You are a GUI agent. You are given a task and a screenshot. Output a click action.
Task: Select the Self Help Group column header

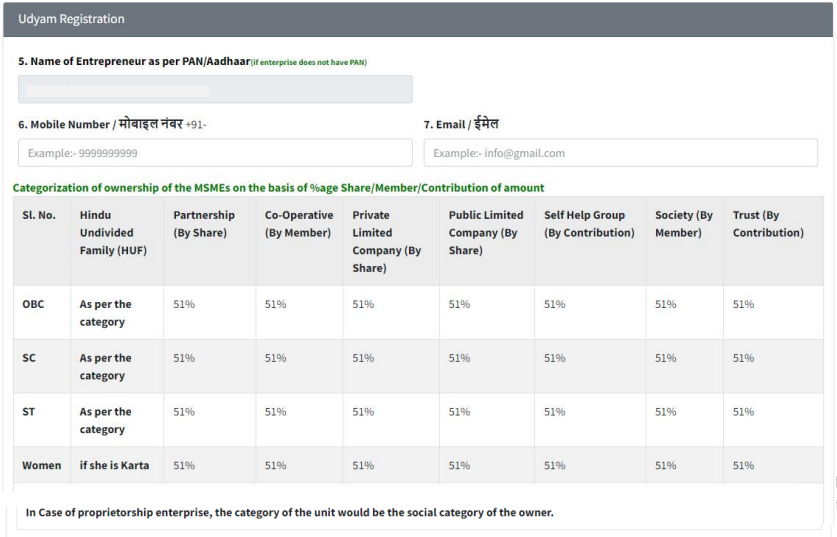click(589, 224)
